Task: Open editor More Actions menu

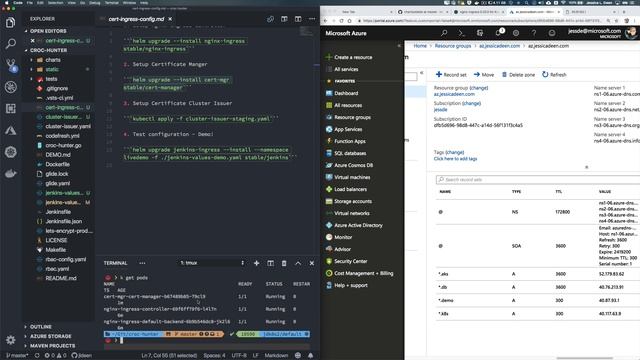Action: pos(312,19)
